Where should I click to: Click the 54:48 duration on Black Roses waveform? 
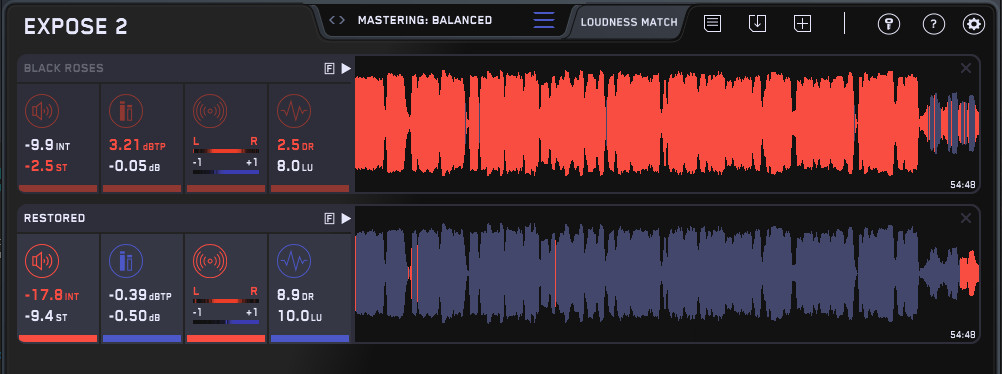pos(962,184)
